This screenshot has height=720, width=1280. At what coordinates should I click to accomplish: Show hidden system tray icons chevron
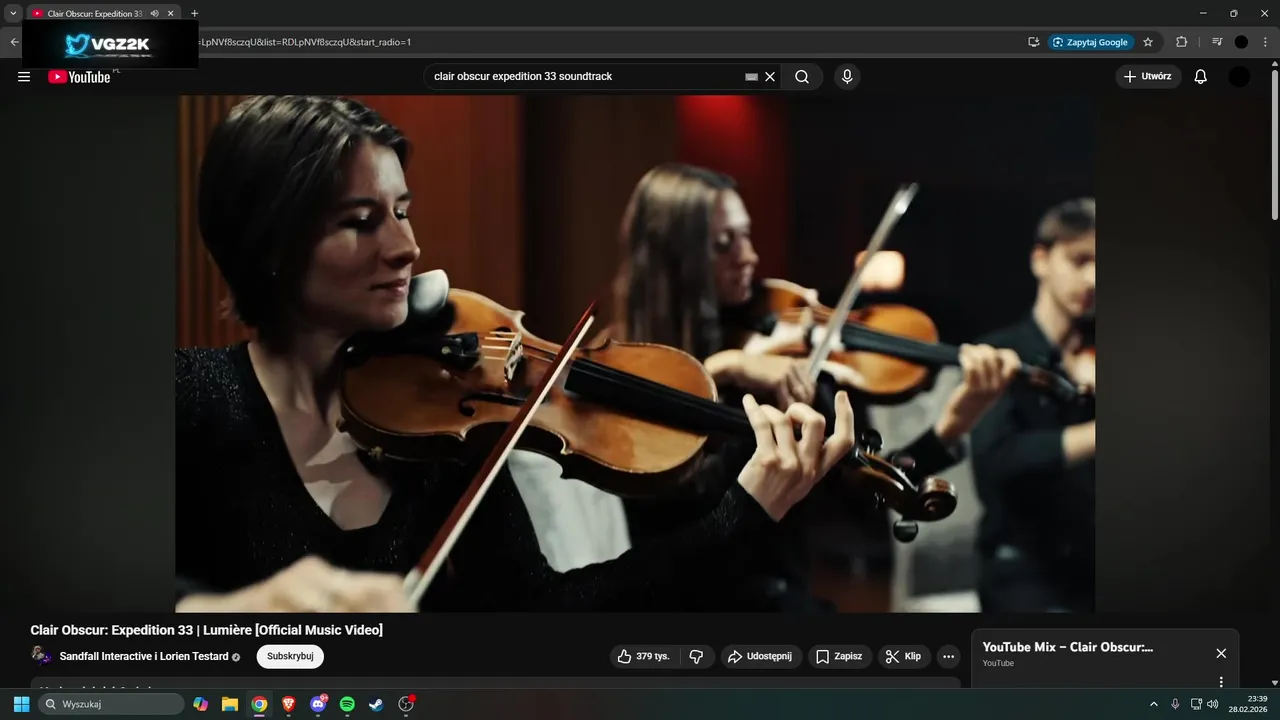click(1154, 704)
